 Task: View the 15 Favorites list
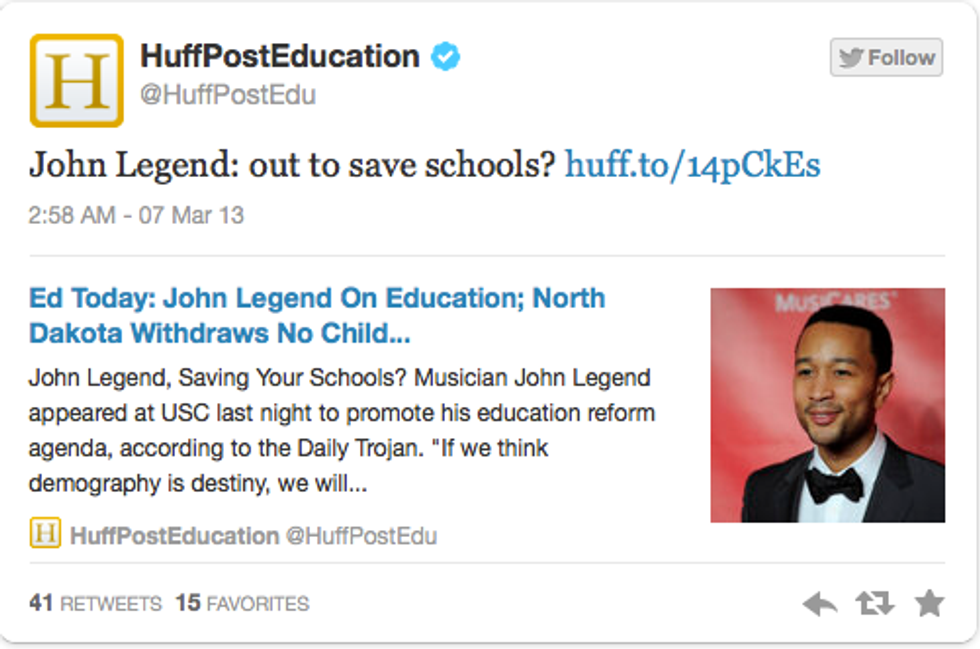point(242,604)
